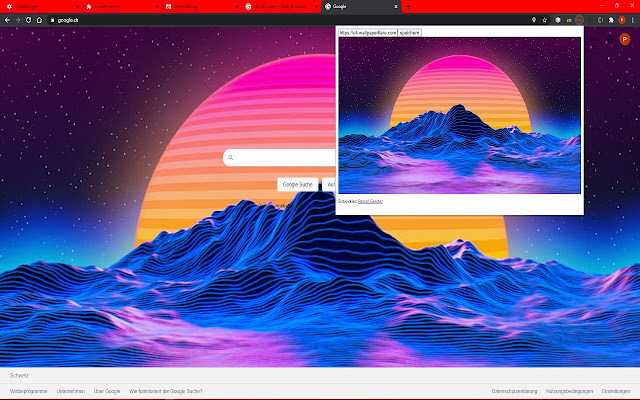Close the Einstellungen tab

(x=77, y=7)
